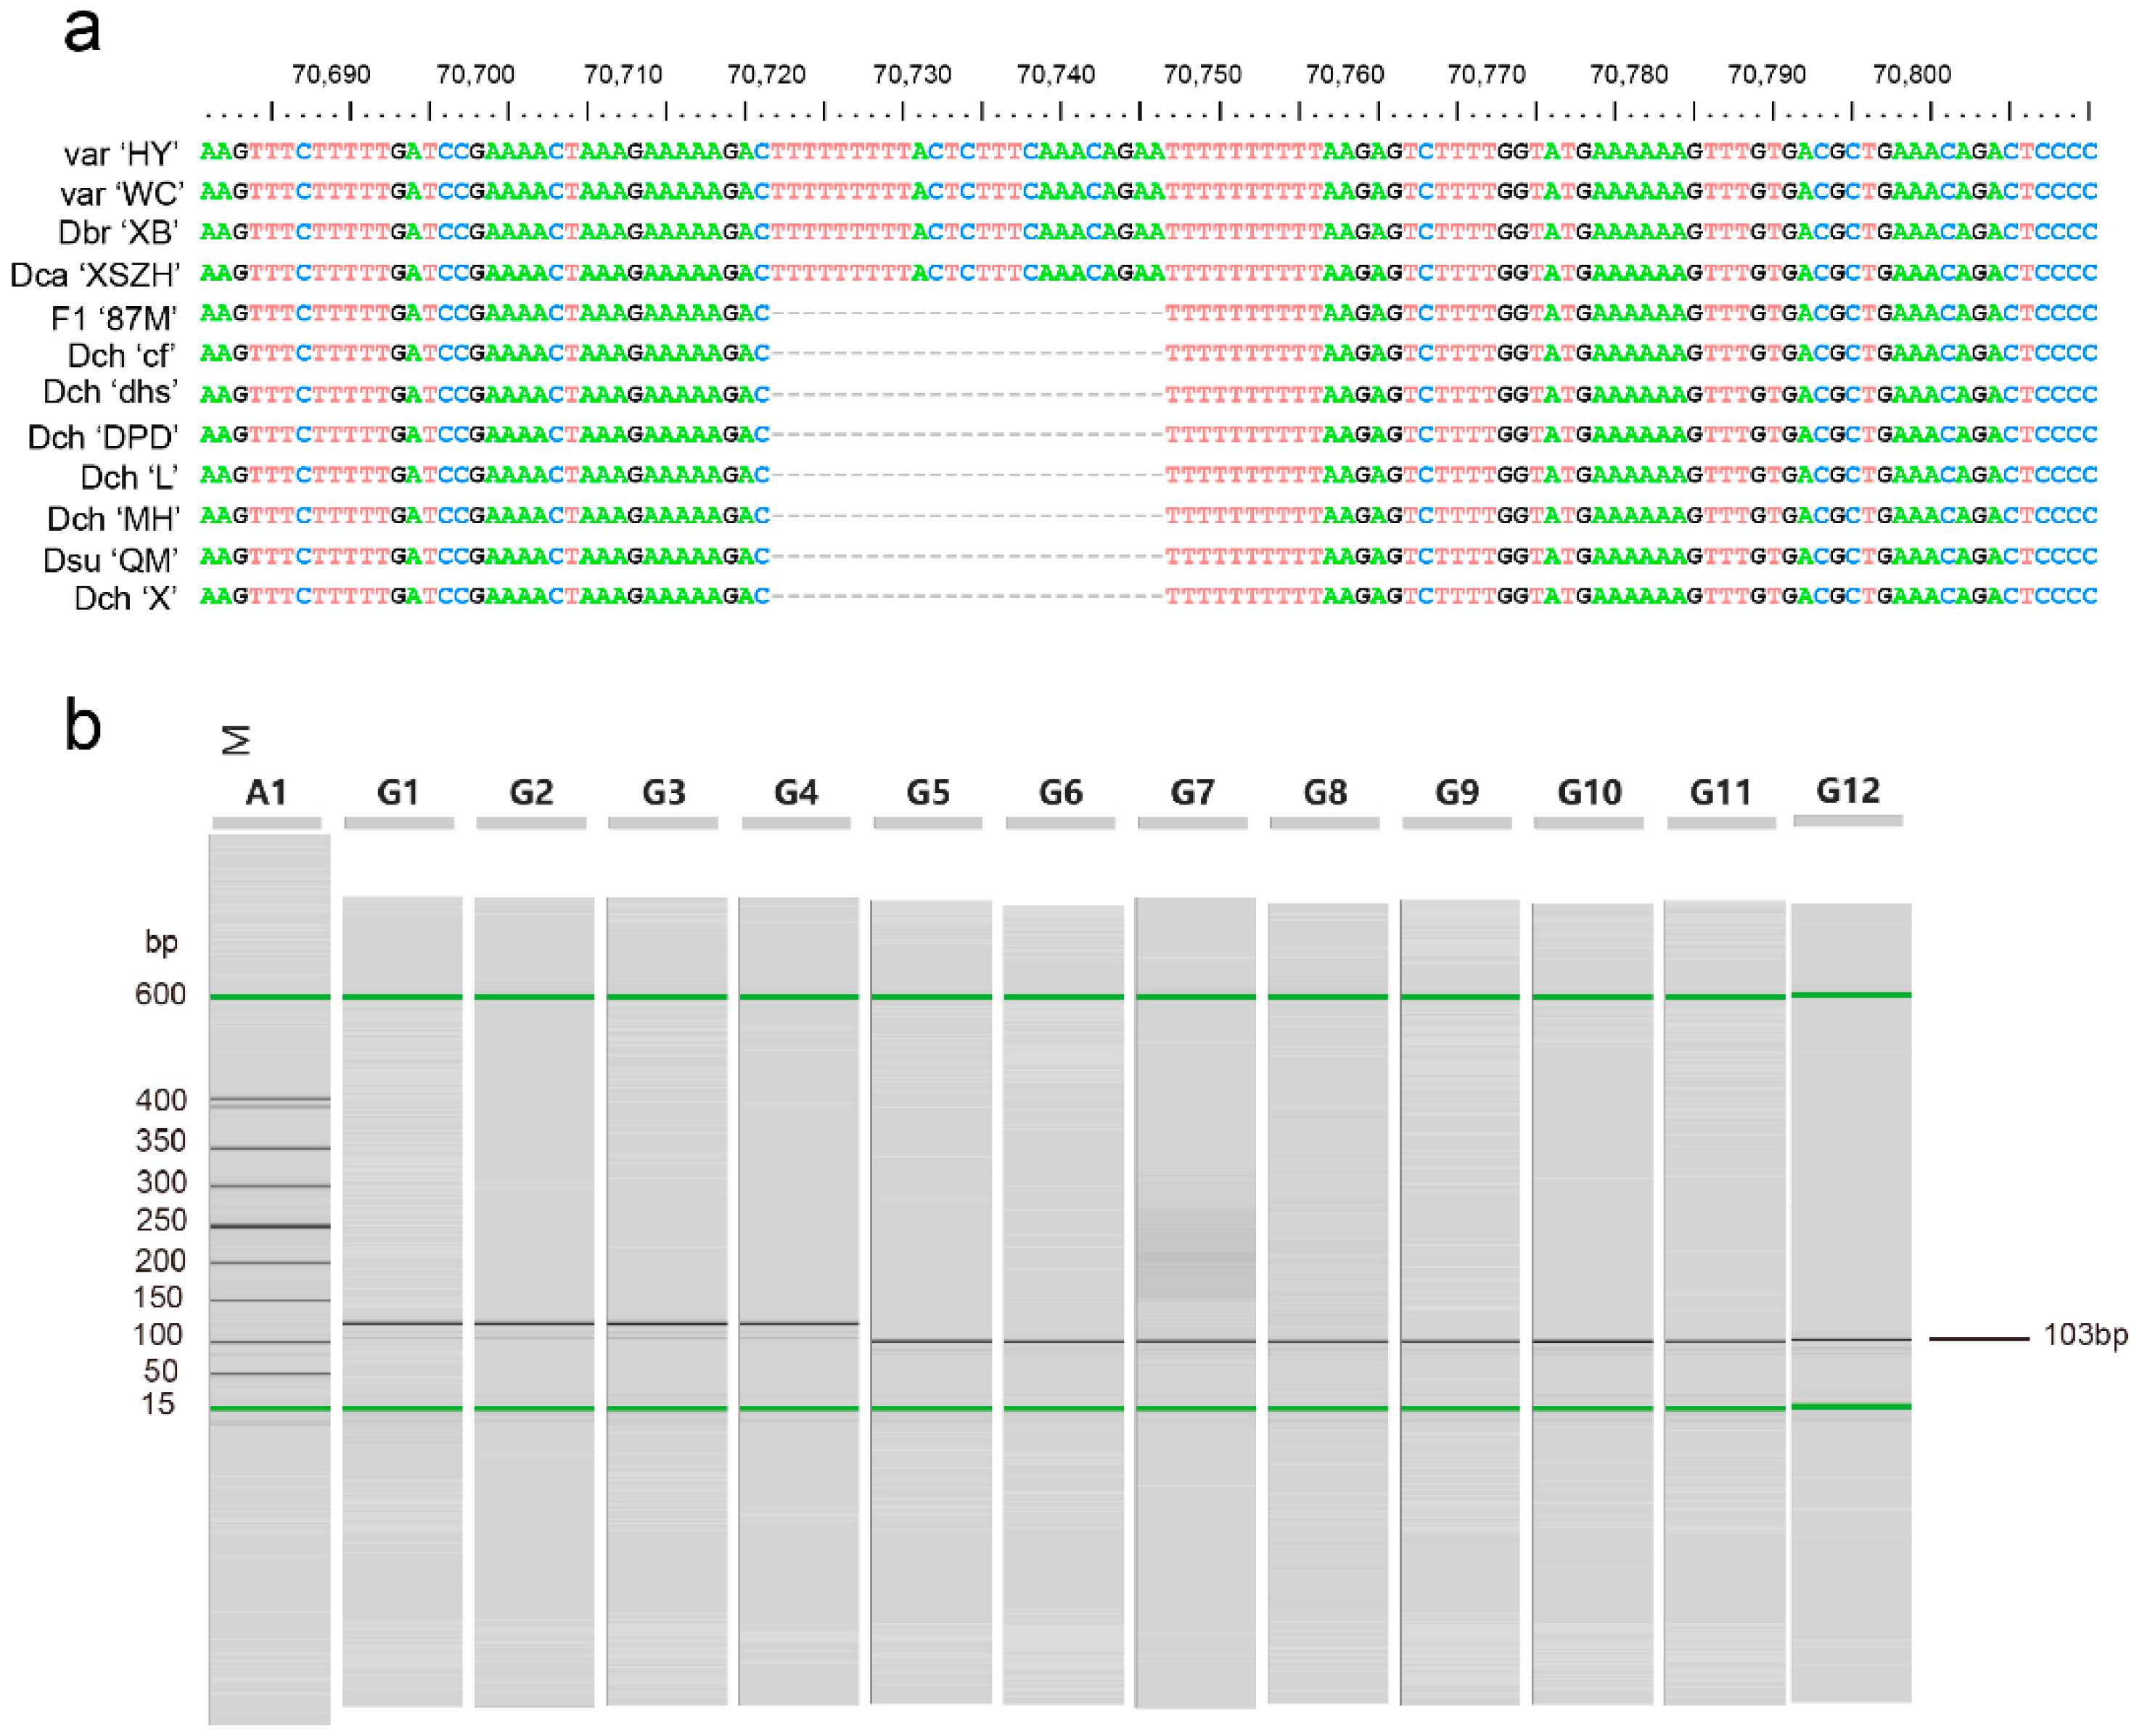Click the G12 lane label
Image resolution: width=2134 pixels, height=1736 pixels.
pos(1848,791)
